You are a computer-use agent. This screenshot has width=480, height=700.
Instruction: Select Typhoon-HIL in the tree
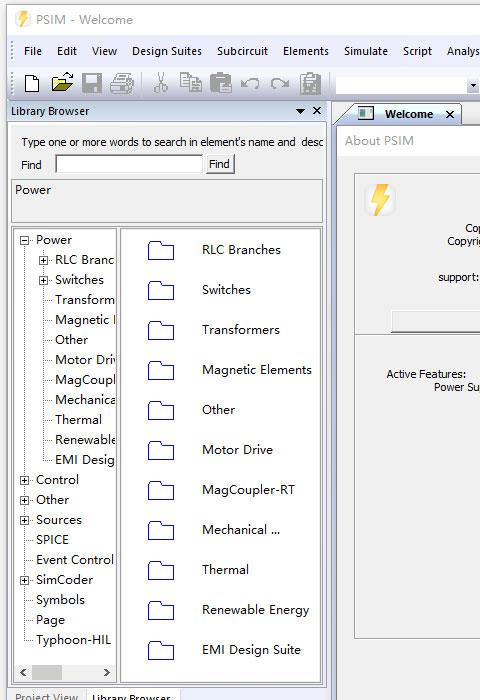click(x=74, y=640)
